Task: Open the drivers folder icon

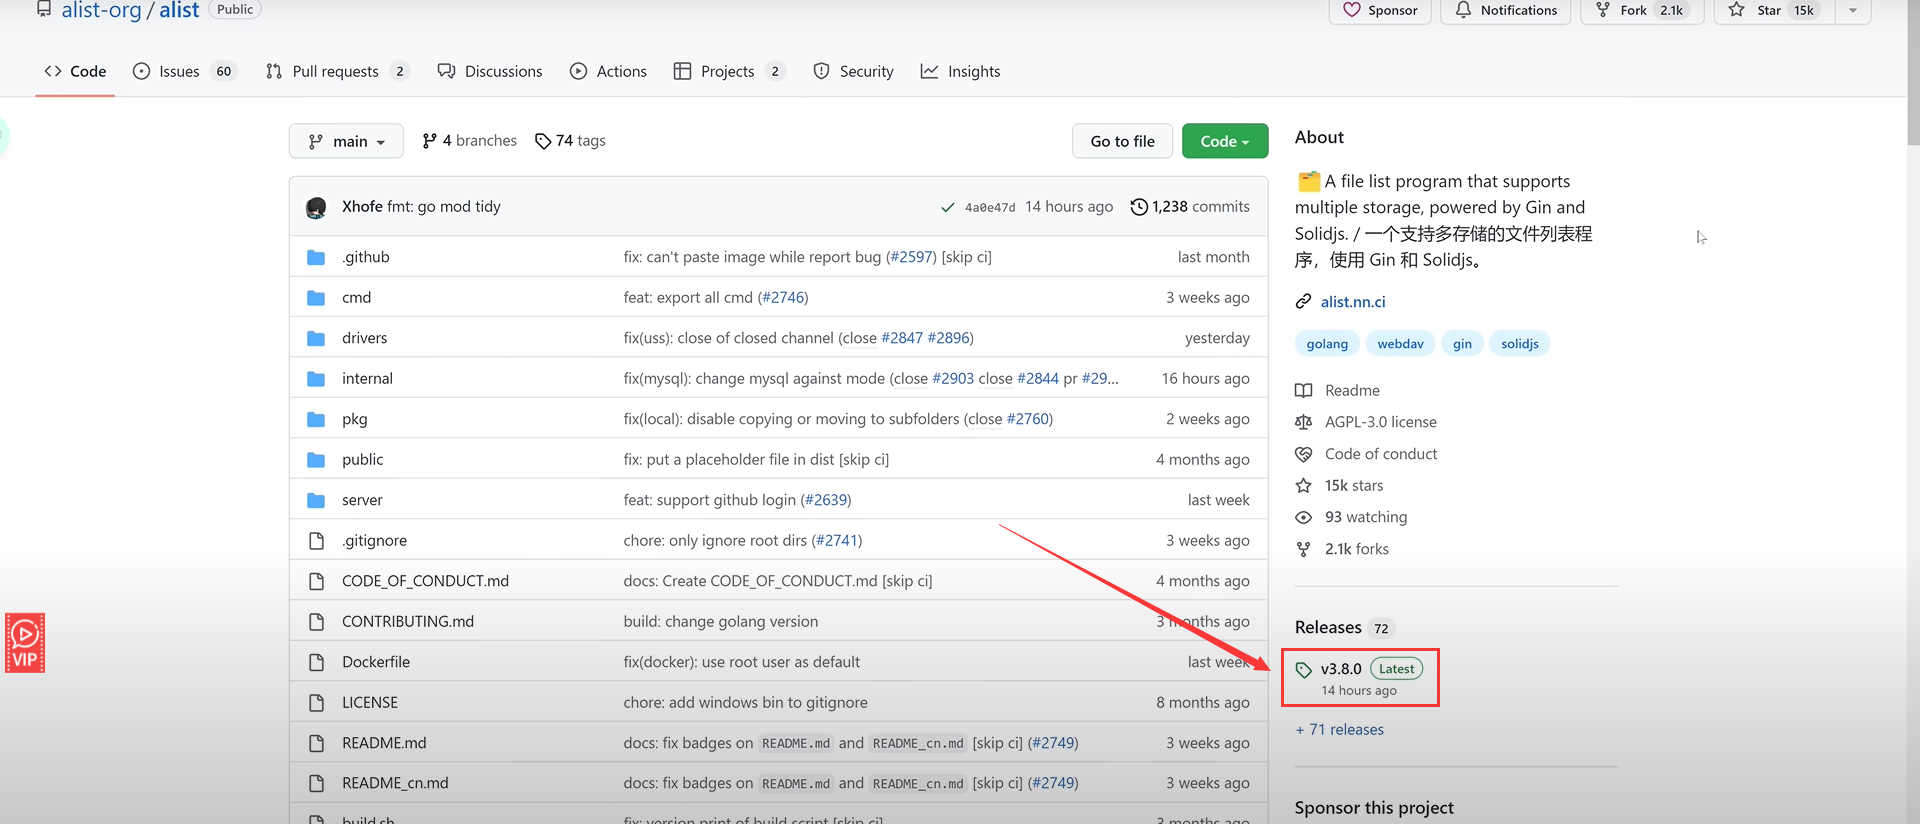Action: (316, 338)
